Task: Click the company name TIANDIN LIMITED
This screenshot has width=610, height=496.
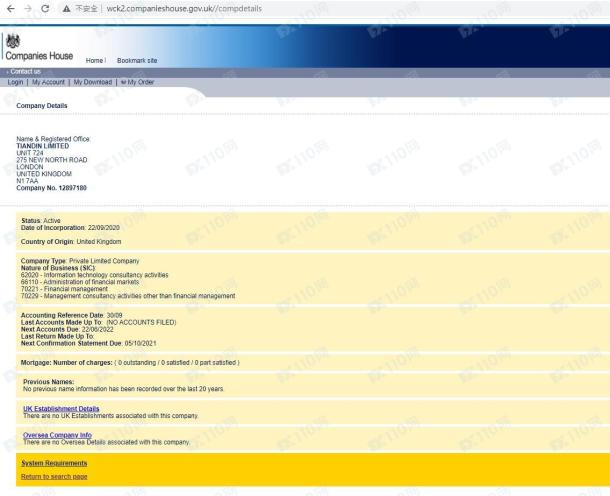Action: [43, 146]
